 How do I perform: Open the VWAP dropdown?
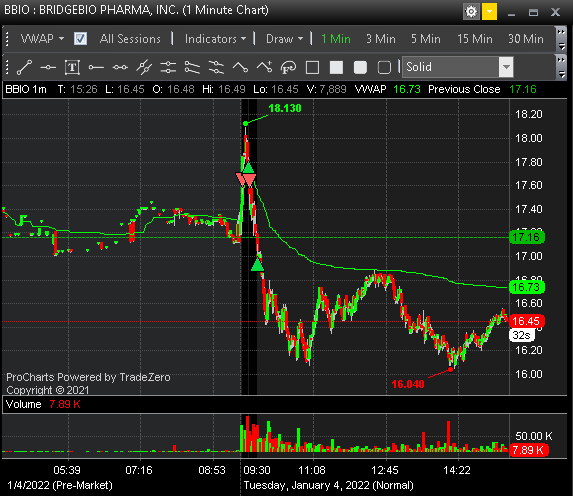[x=42, y=39]
